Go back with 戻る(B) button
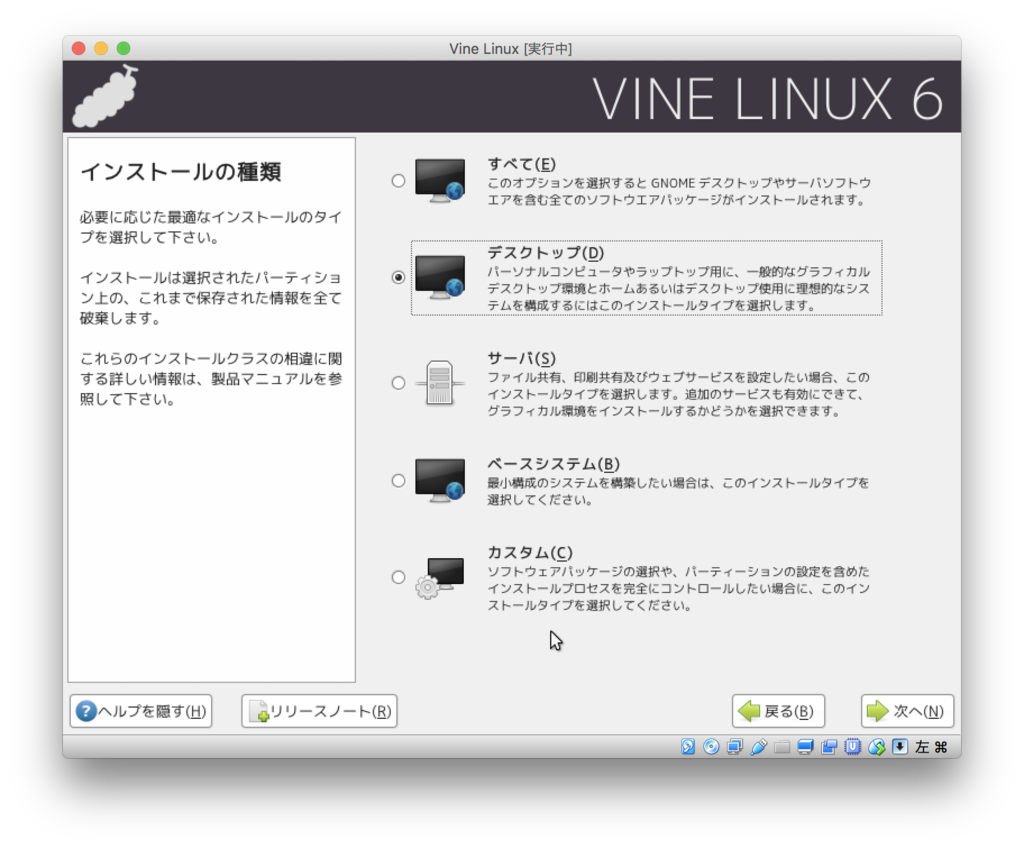Image resolution: width=1024 pixels, height=848 pixels. pos(778,711)
